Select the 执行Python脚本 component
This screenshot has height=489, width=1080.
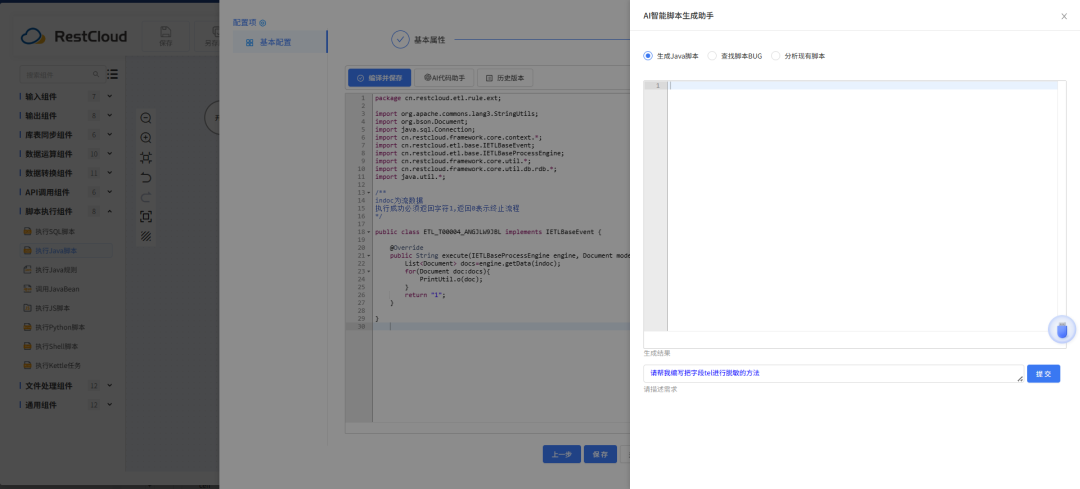tap(53, 327)
